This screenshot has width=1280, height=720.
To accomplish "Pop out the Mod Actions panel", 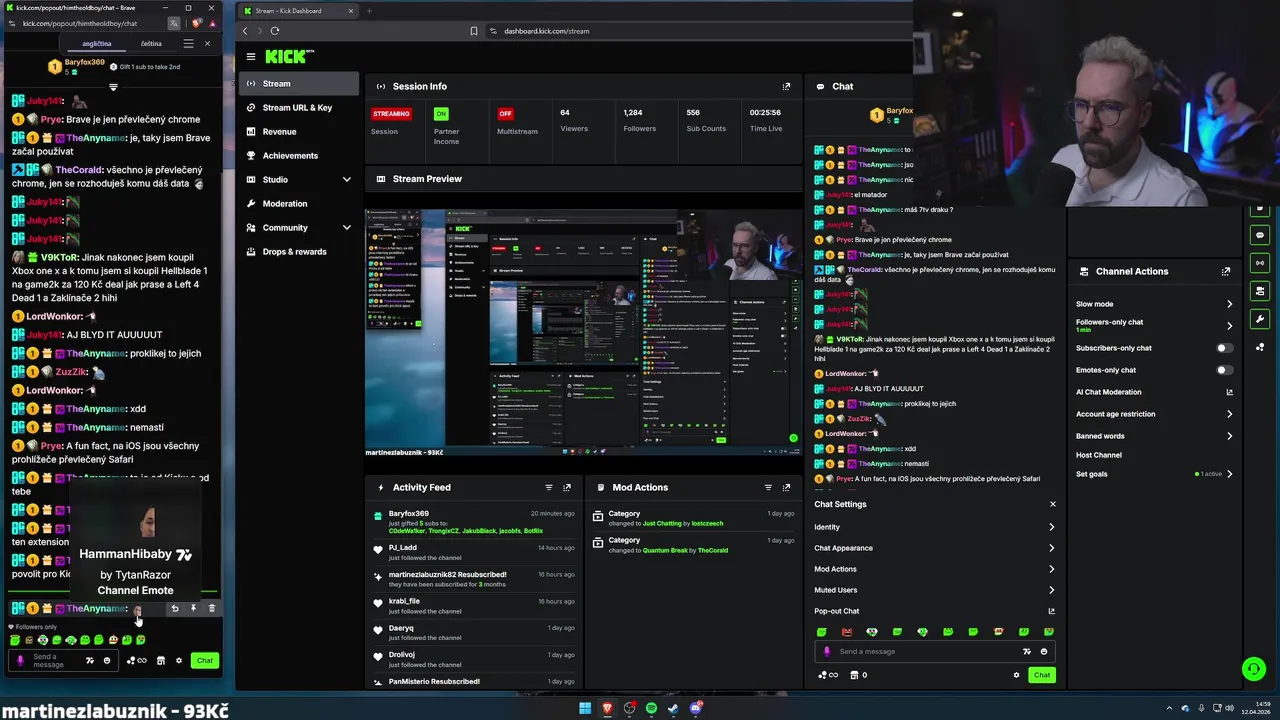I will (786, 487).
